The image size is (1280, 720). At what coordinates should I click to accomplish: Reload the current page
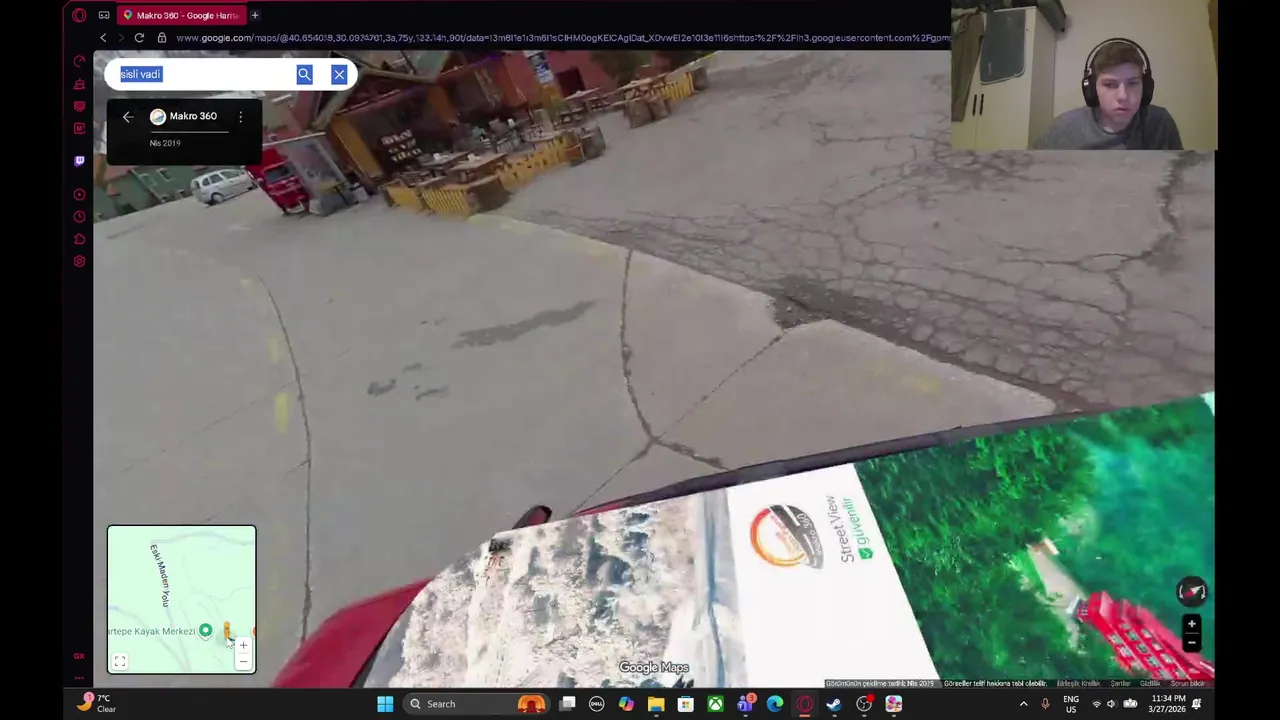click(x=139, y=38)
